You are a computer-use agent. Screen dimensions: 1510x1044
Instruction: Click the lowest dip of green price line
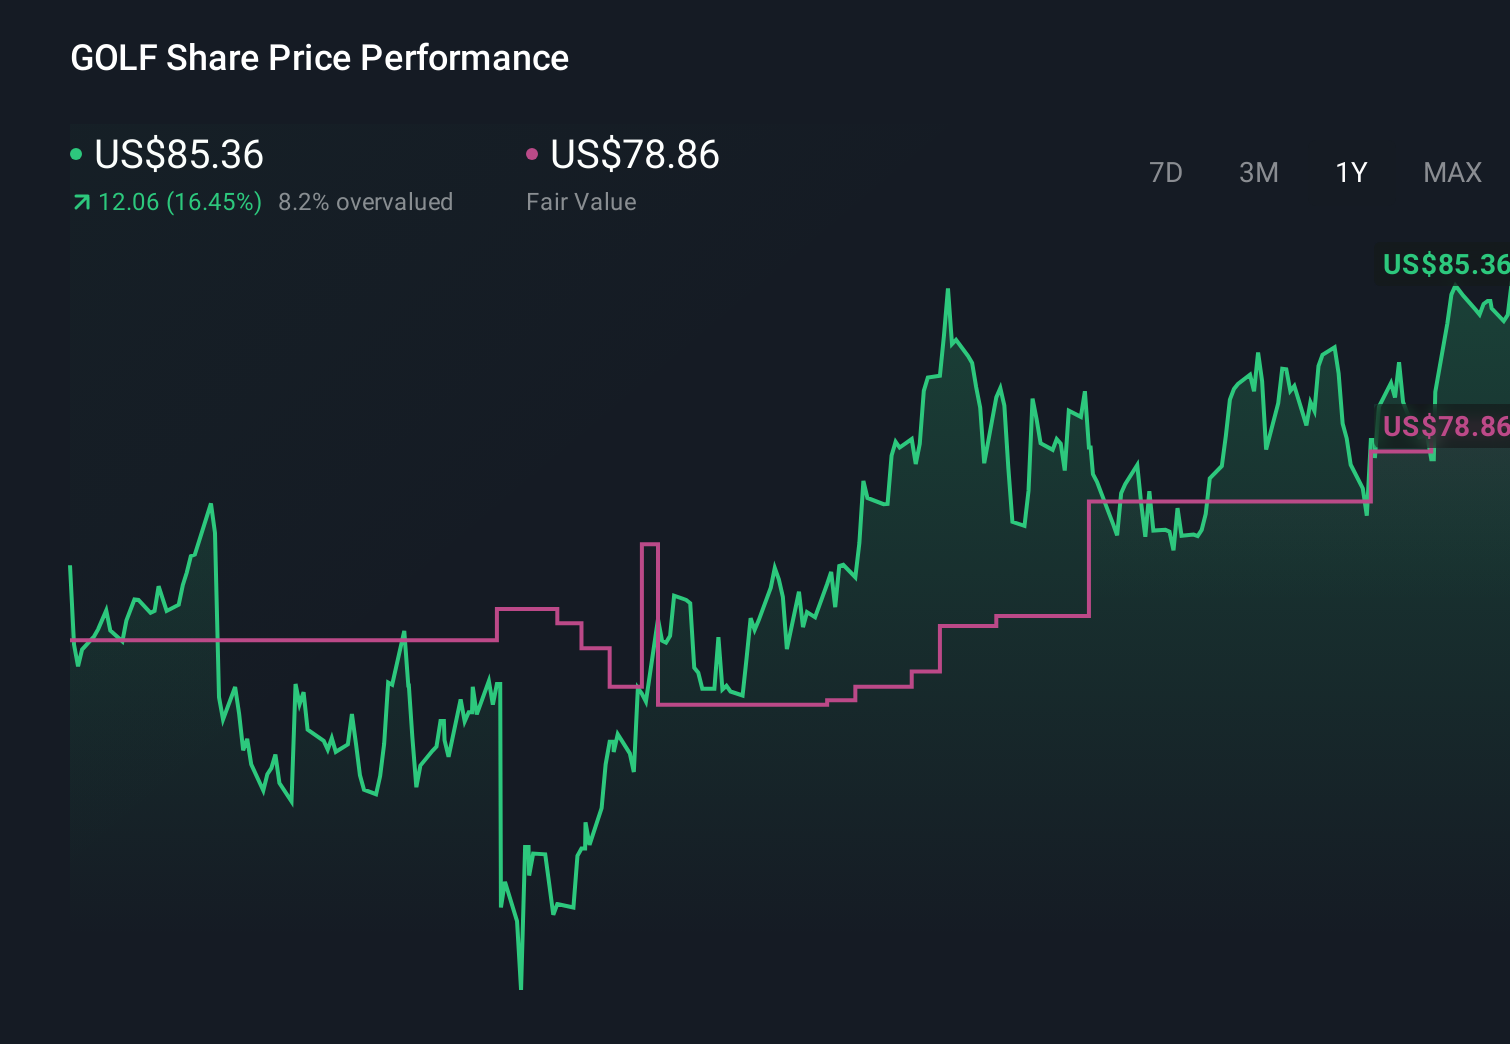click(521, 987)
